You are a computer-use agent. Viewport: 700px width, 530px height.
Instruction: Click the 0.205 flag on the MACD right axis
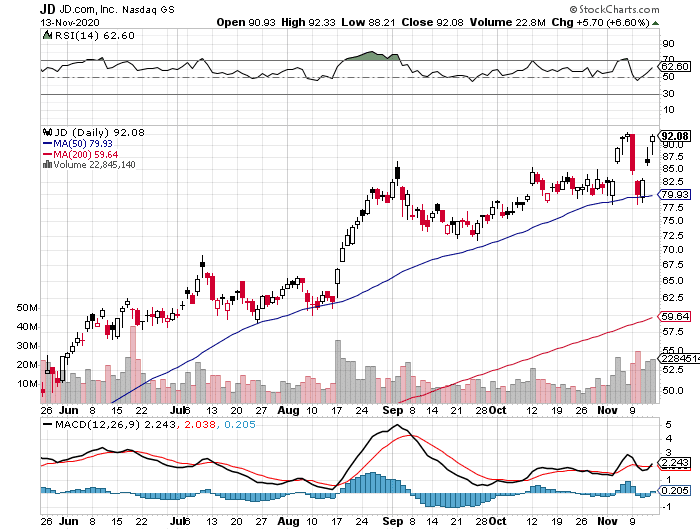coord(675,491)
